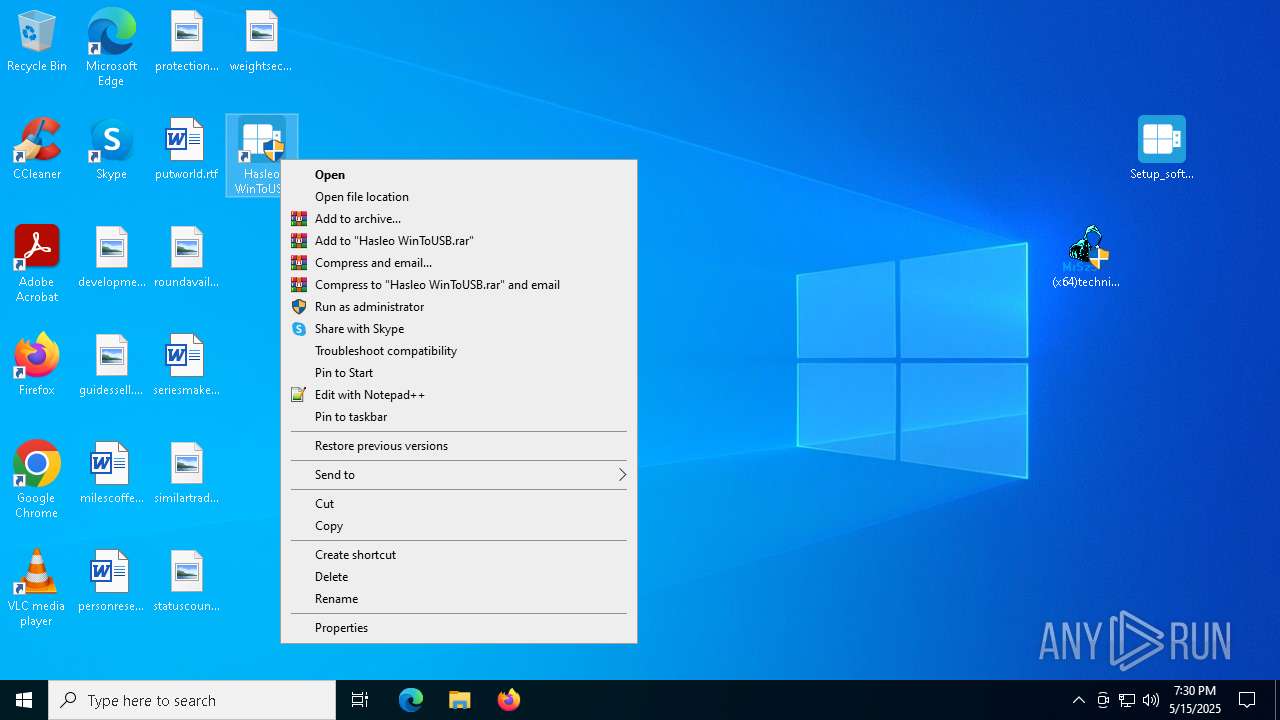Click the taskbar search box
Viewport: 1280px width, 720px height.
(x=192, y=700)
